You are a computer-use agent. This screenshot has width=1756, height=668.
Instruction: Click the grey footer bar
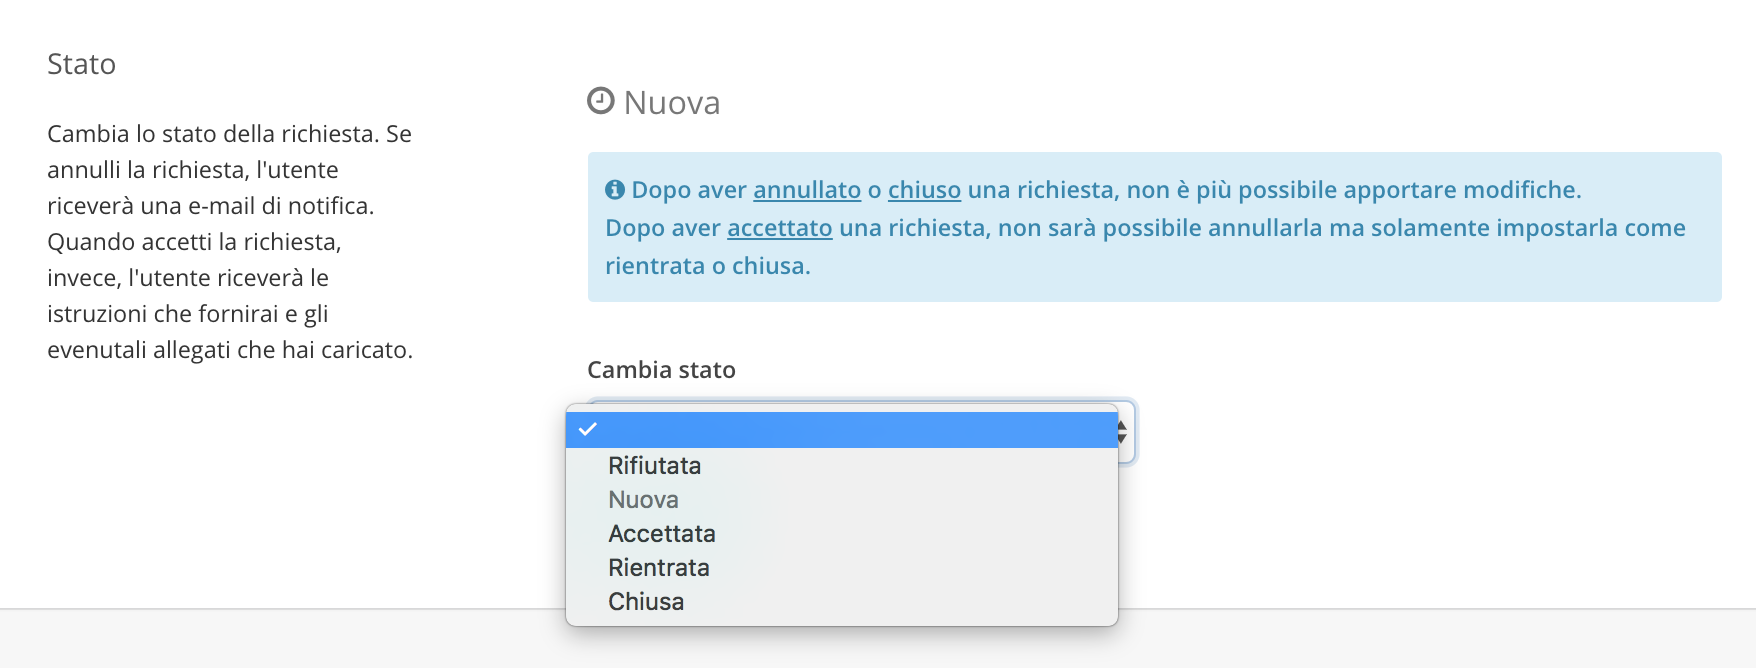(x=878, y=639)
